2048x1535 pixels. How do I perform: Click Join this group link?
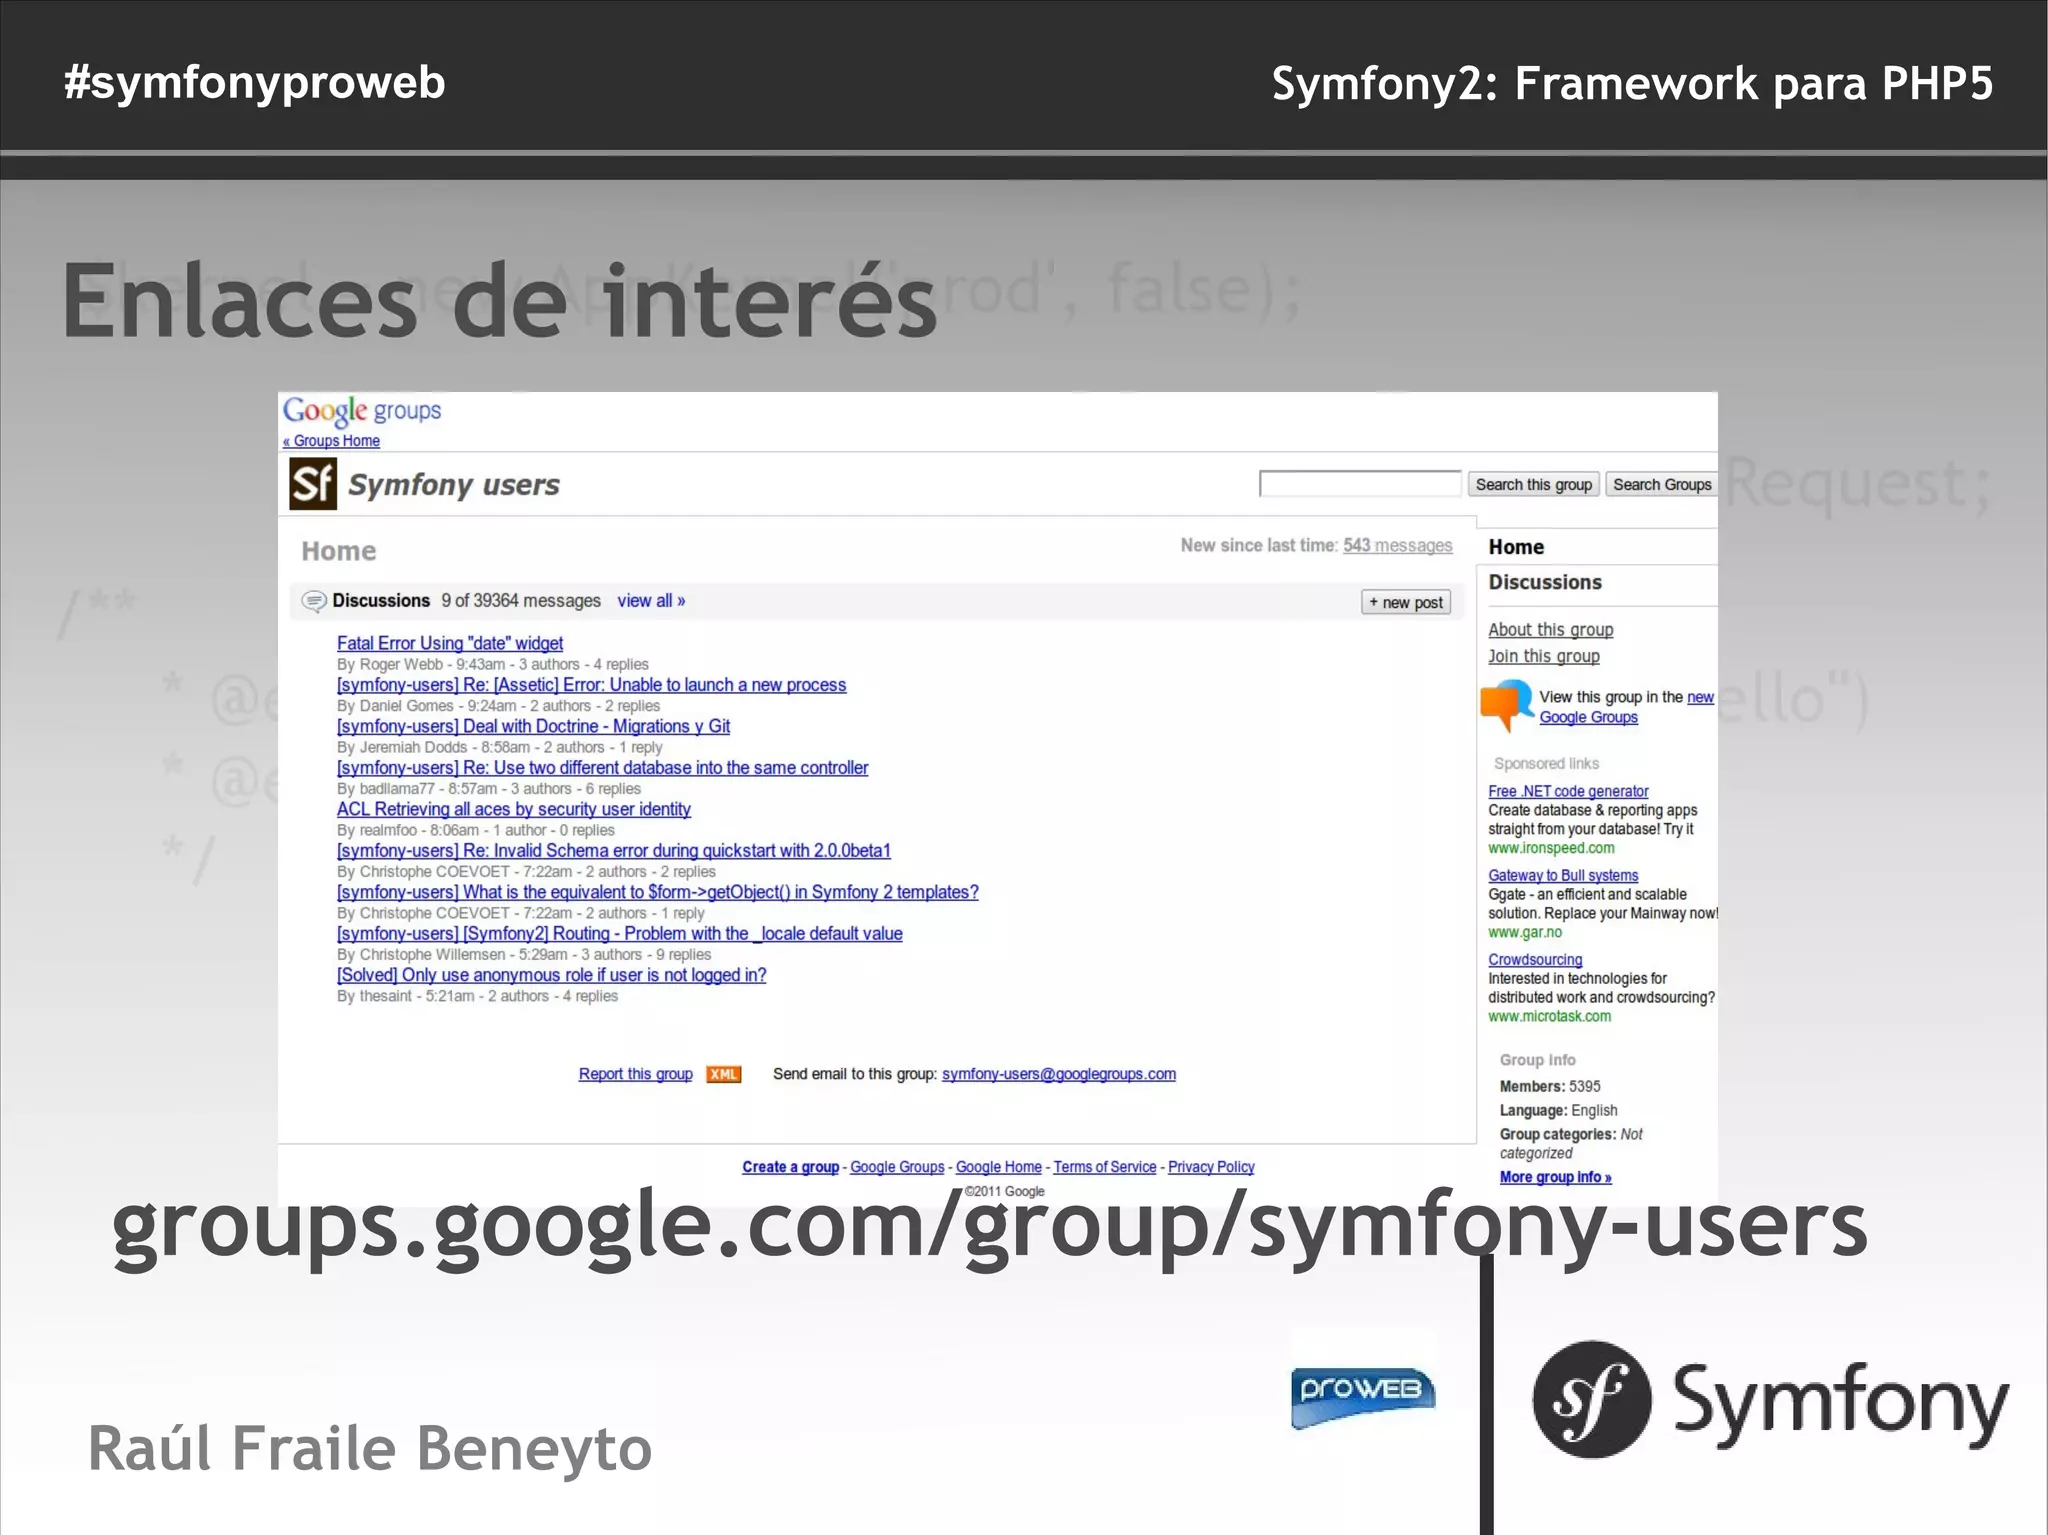tap(1544, 656)
